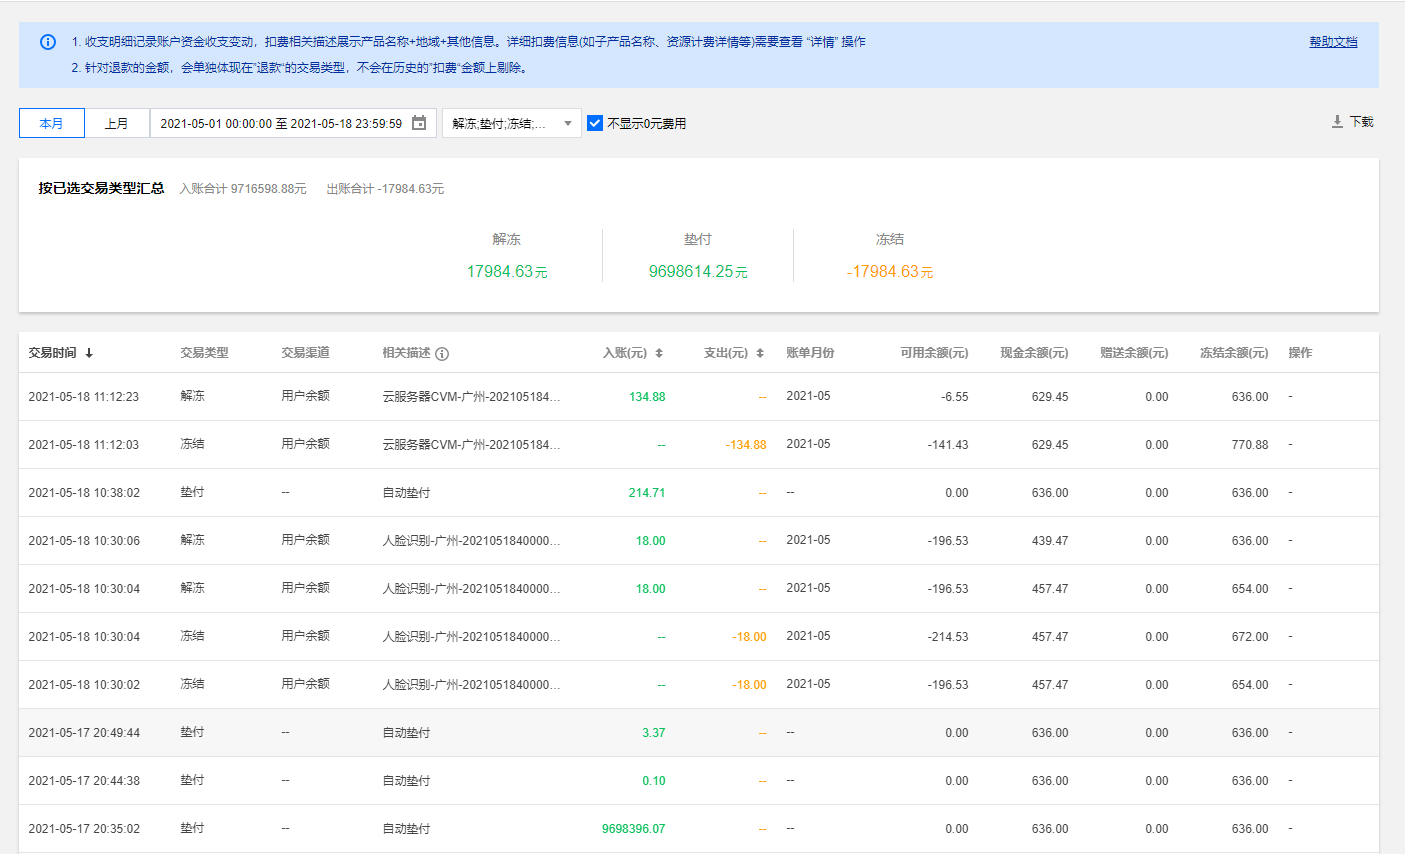Click the 解冻 summary amount 17984.63元
Viewport: 1405px width, 854px height.
[507, 272]
